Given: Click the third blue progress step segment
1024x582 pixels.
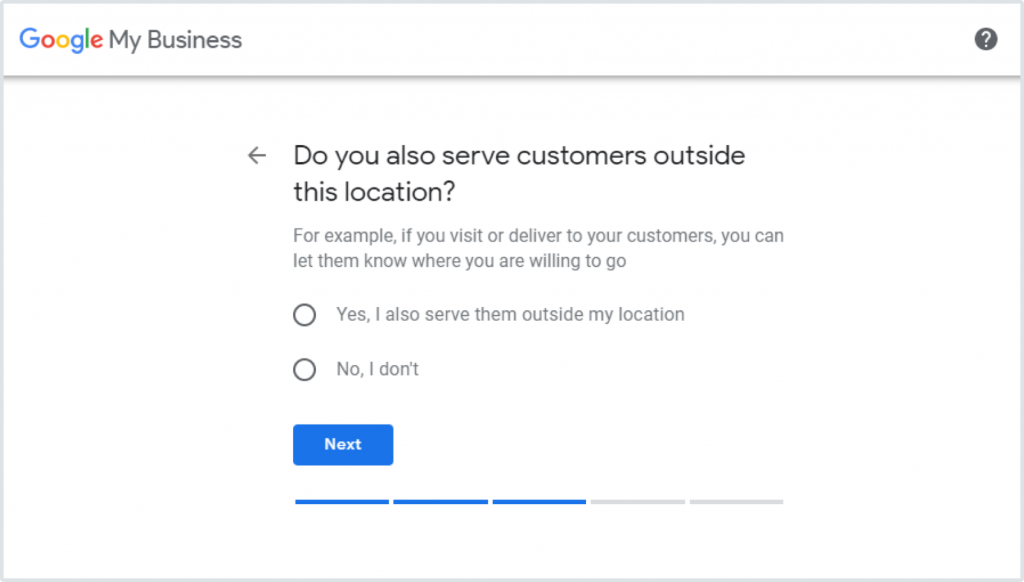Looking at the screenshot, I should click(539, 501).
